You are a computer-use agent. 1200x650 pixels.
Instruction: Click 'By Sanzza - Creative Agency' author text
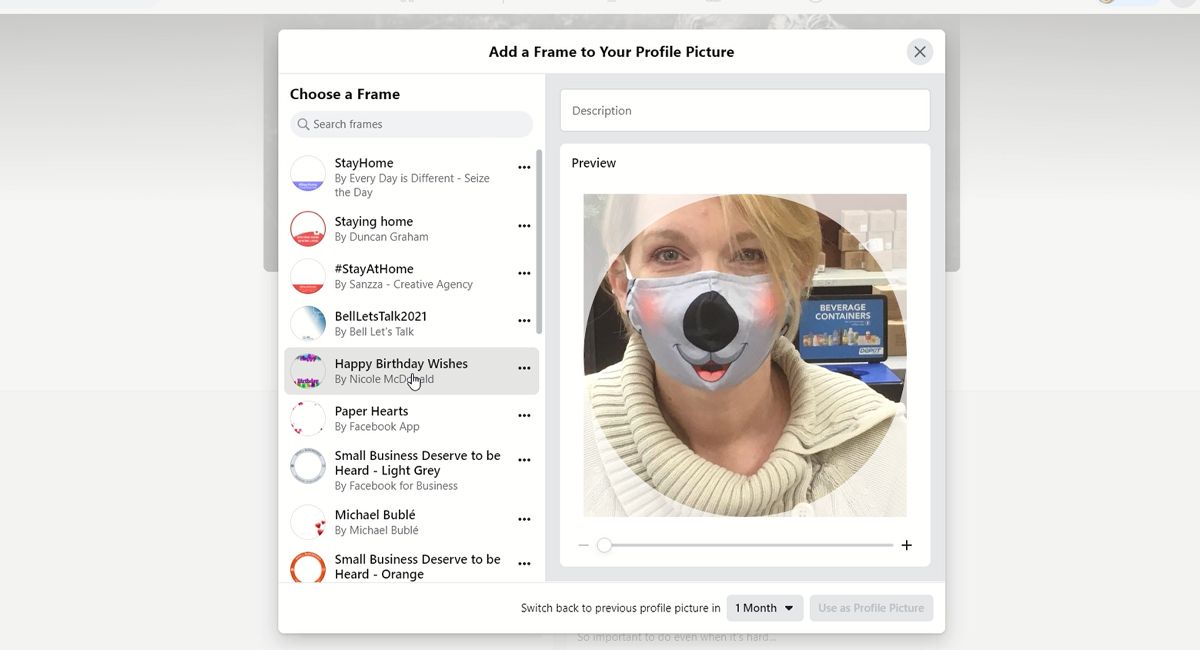404,284
